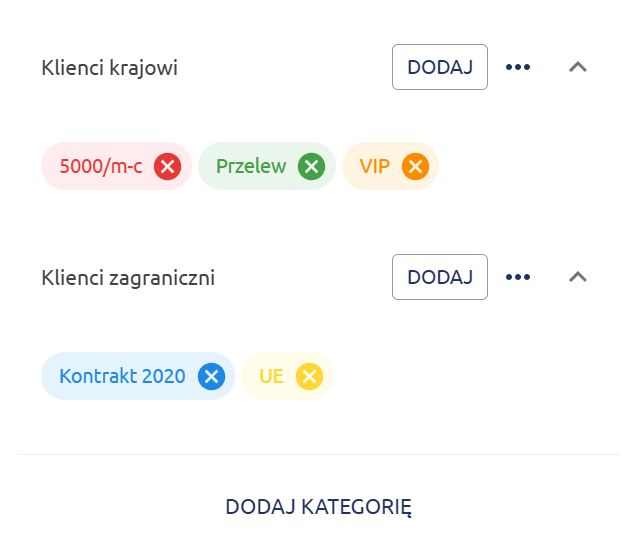Delete the VIP tag using orange X
Screen dimensions: 635x545
[x=415, y=166]
